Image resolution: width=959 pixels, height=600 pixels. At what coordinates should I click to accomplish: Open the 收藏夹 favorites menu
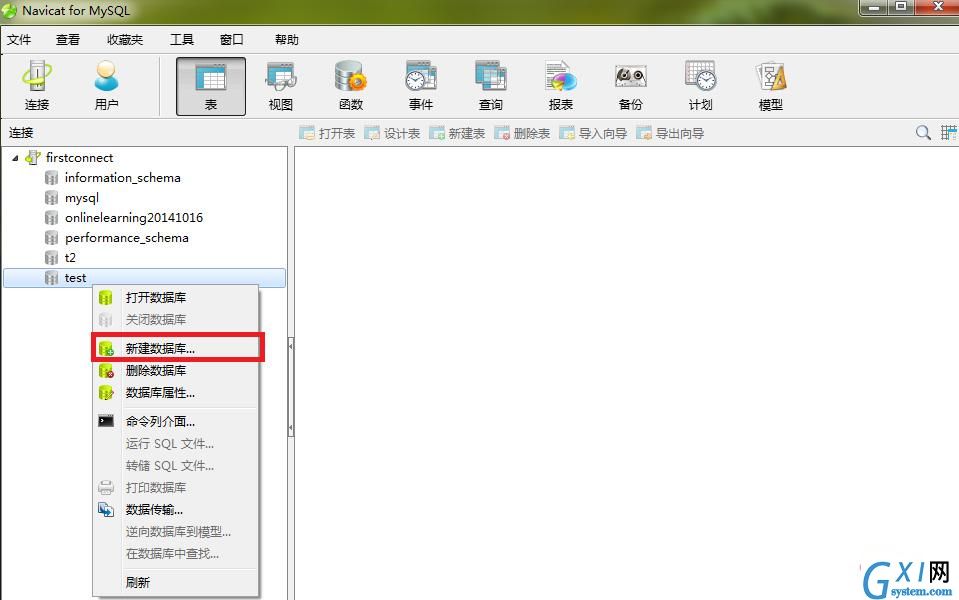point(125,40)
